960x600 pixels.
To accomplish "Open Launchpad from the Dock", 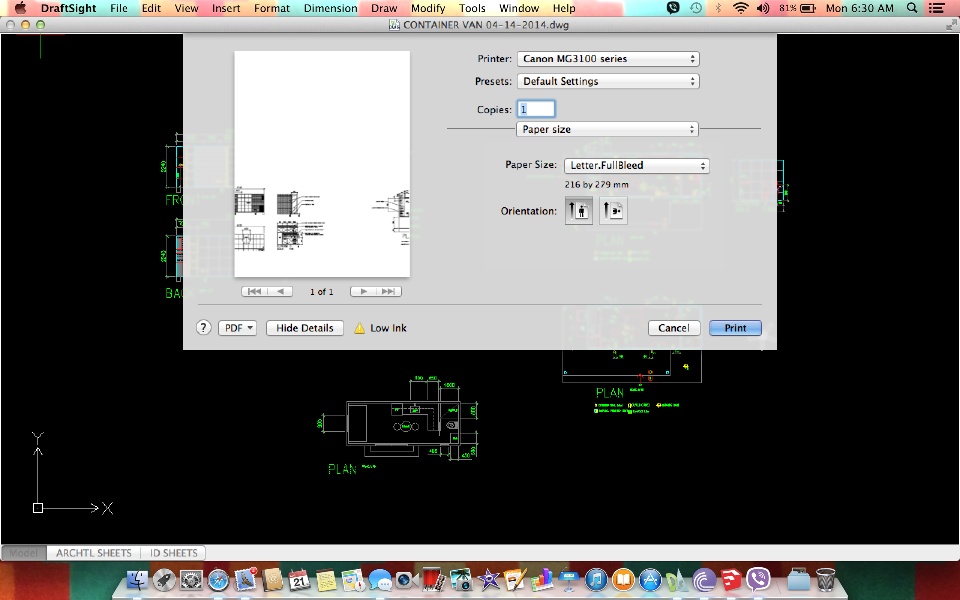I will (164, 579).
